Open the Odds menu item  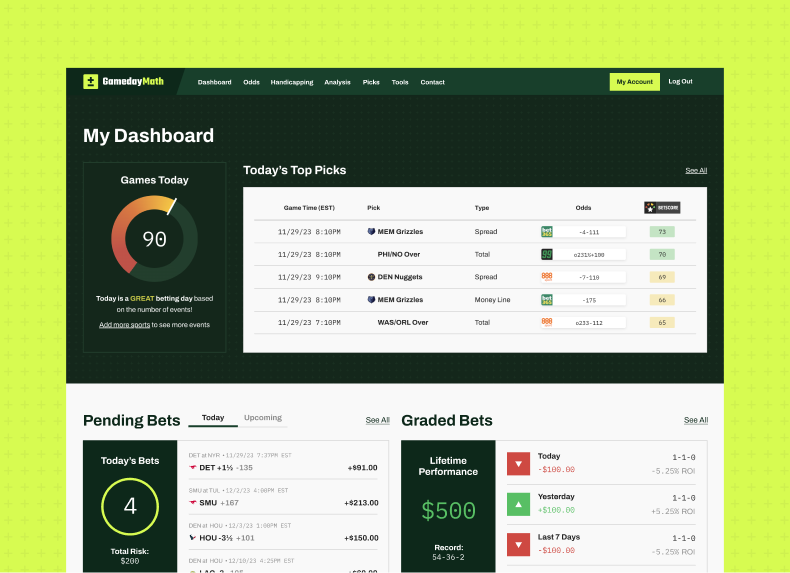(x=251, y=82)
